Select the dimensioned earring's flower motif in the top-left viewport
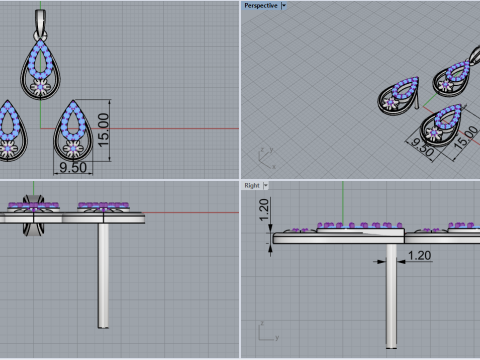The width and height of the screenshot is (480, 360). (x=73, y=149)
